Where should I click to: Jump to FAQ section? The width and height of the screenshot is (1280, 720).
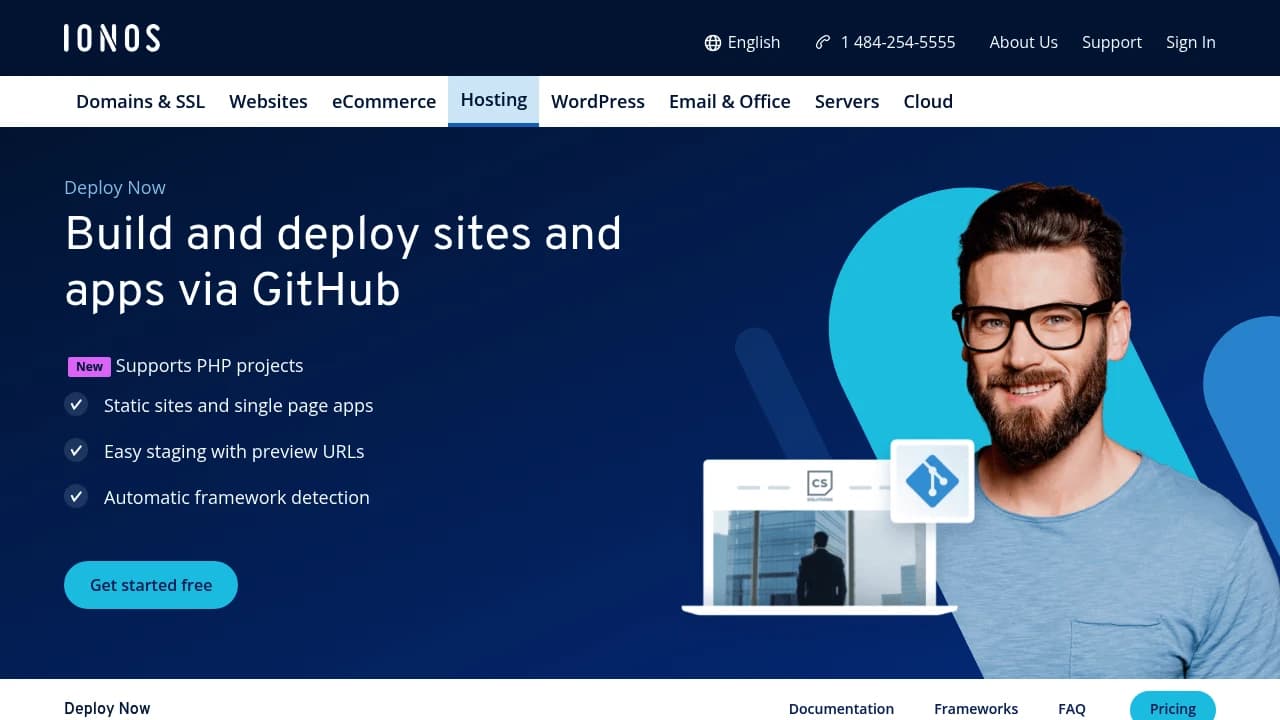(1072, 708)
